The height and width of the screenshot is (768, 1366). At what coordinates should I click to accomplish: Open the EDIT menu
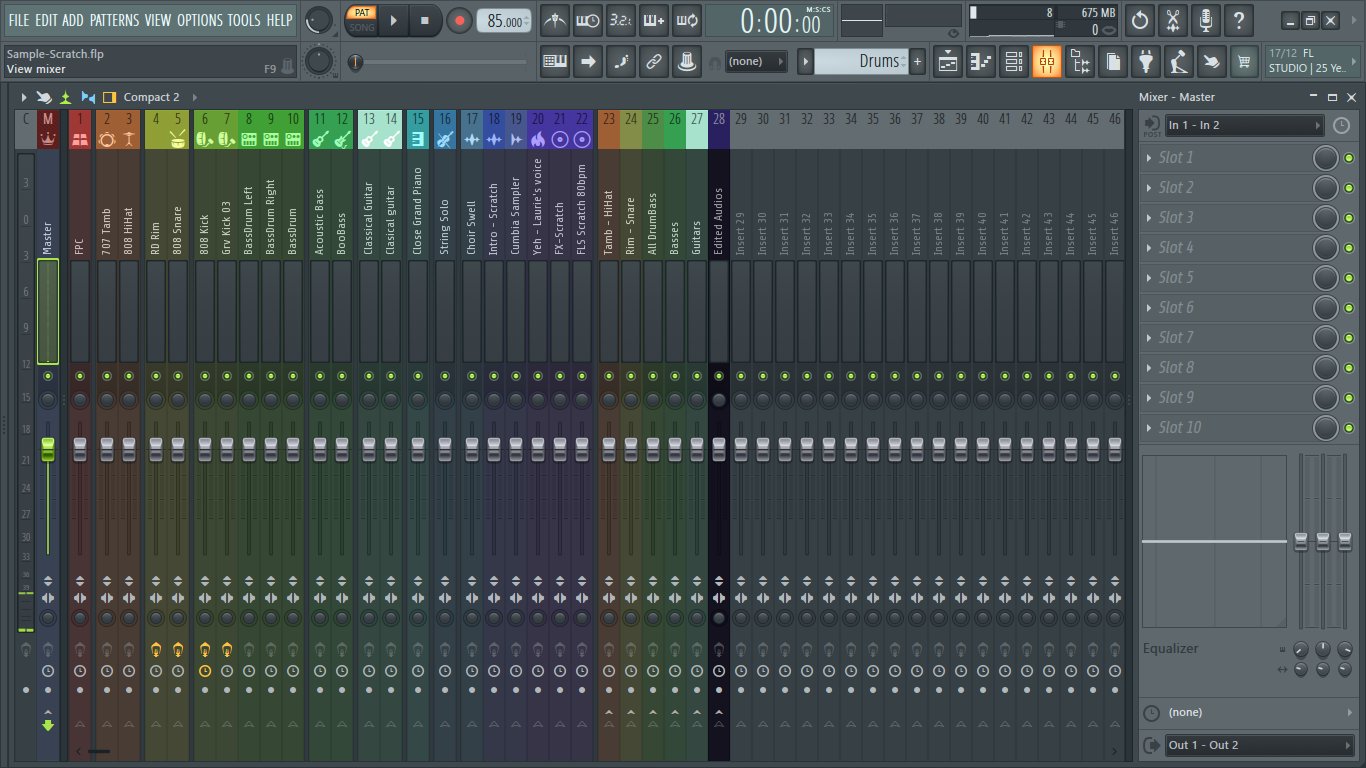point(46,20)
